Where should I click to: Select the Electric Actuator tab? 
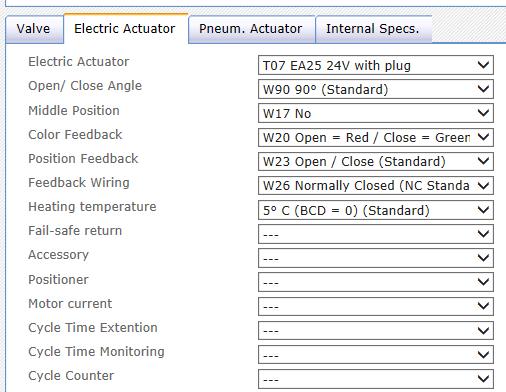click(126, 29)
